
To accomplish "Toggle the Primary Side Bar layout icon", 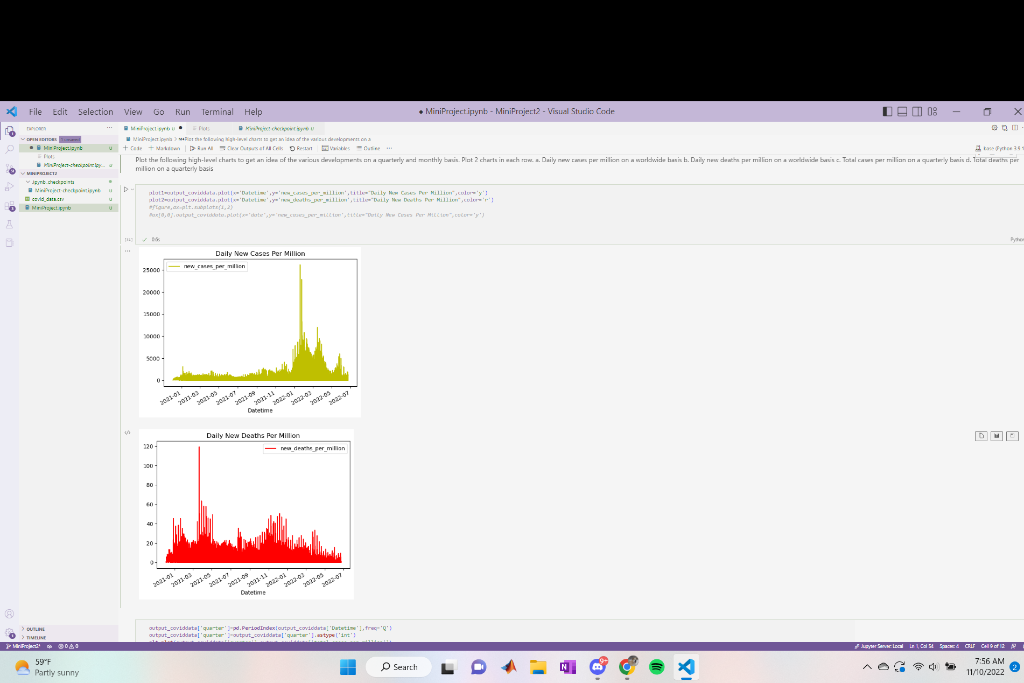I will 887,112.
